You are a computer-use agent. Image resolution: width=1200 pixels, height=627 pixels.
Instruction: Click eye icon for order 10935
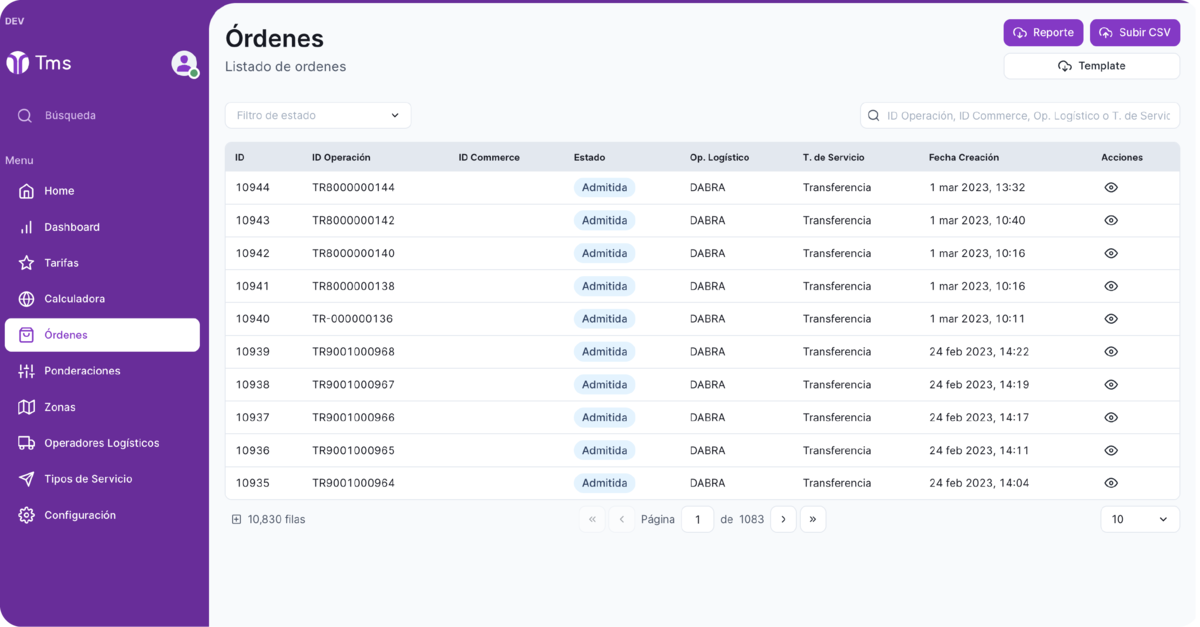[x=1110, y=483]
